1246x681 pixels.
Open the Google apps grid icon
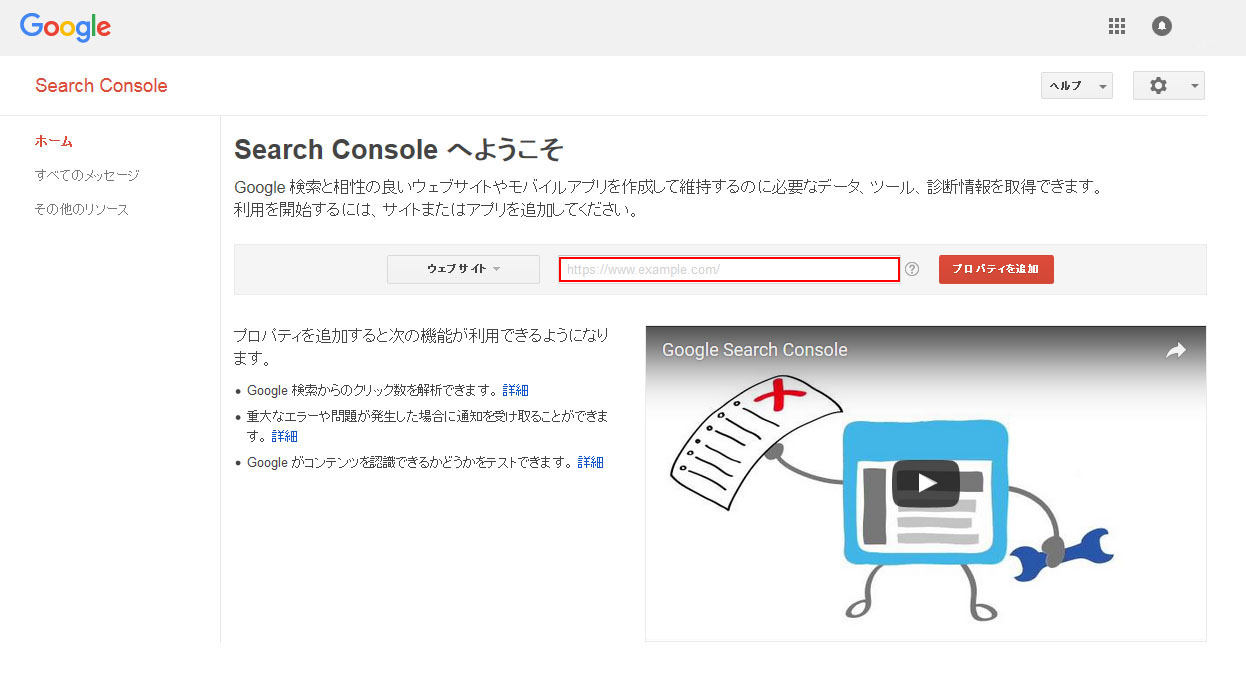(x=1117, y=27)
